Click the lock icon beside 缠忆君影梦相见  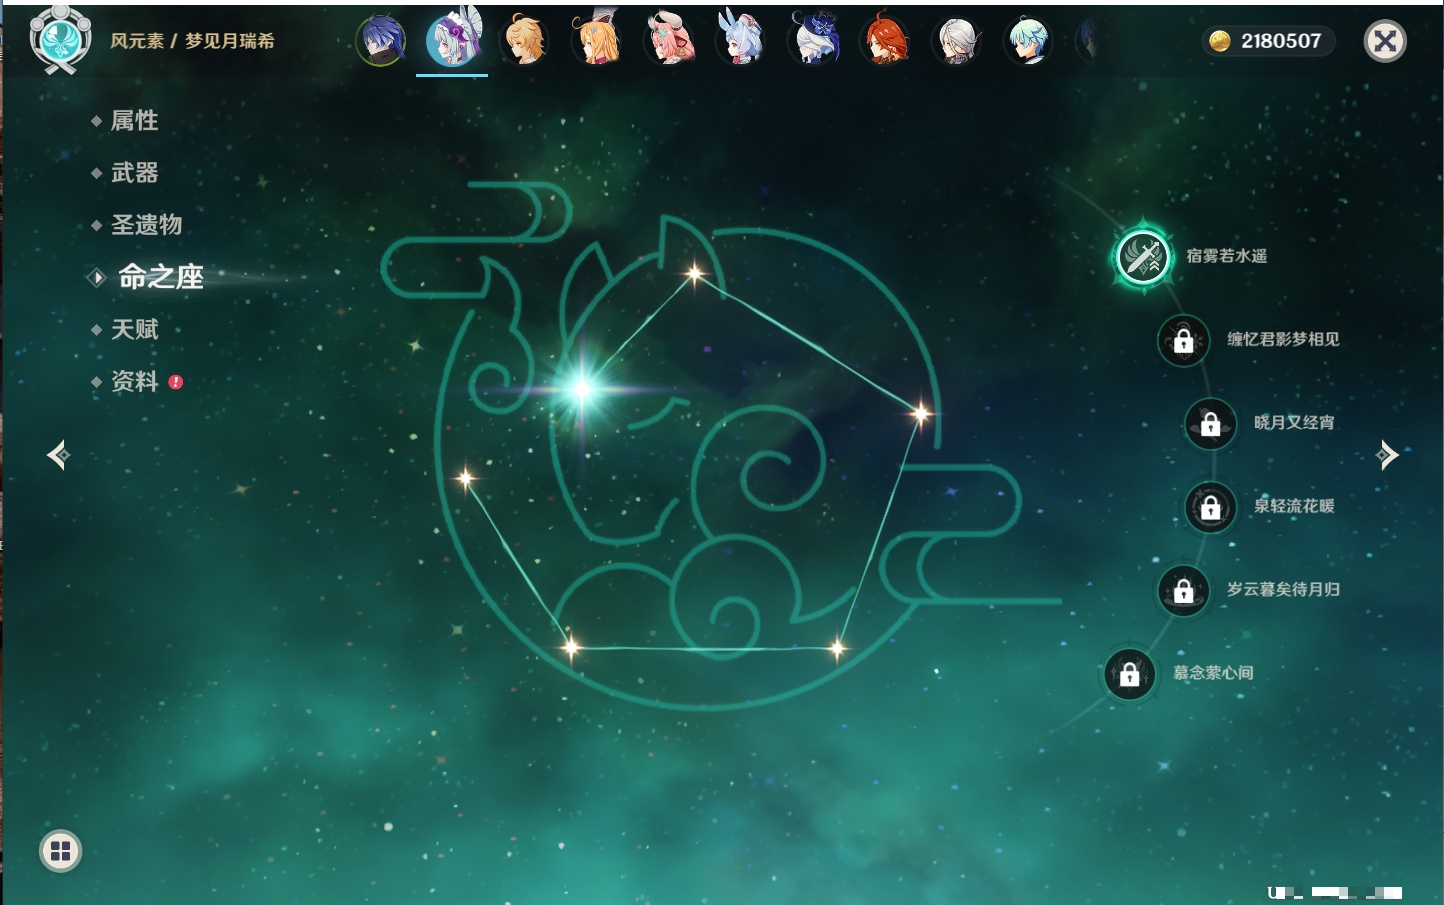1184,340
